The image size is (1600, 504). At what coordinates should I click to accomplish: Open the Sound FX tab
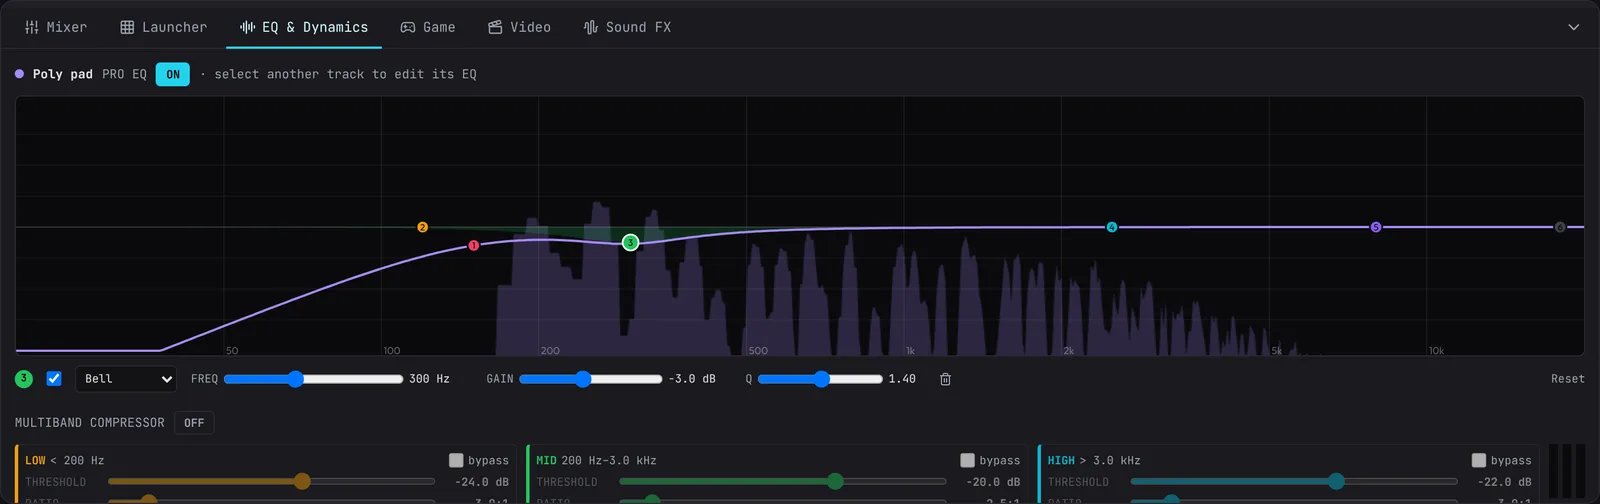[x=627, y=27]
